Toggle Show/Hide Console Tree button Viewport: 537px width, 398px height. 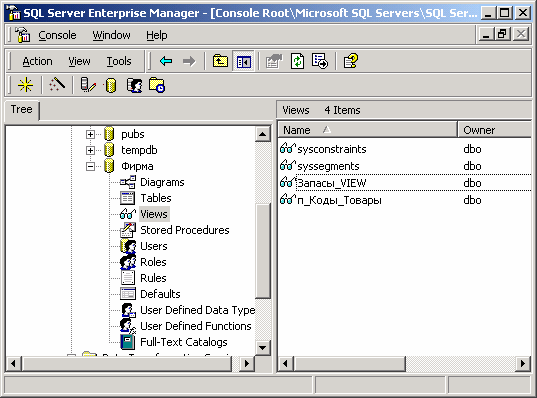click(x=243, y=61)
